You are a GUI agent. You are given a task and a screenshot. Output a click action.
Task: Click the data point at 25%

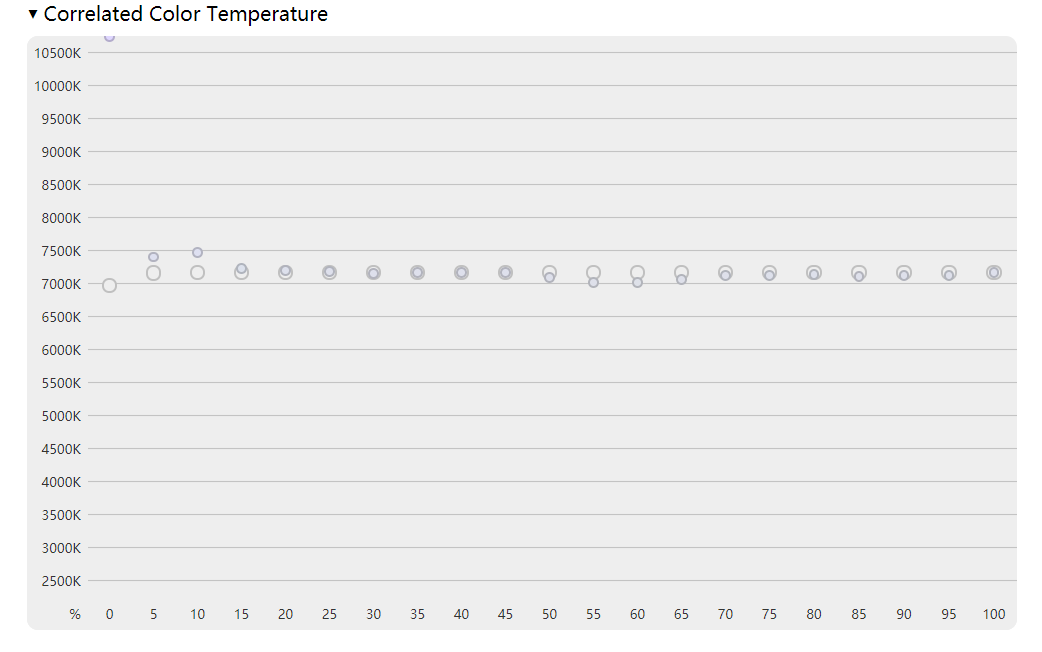pos(330,272)
